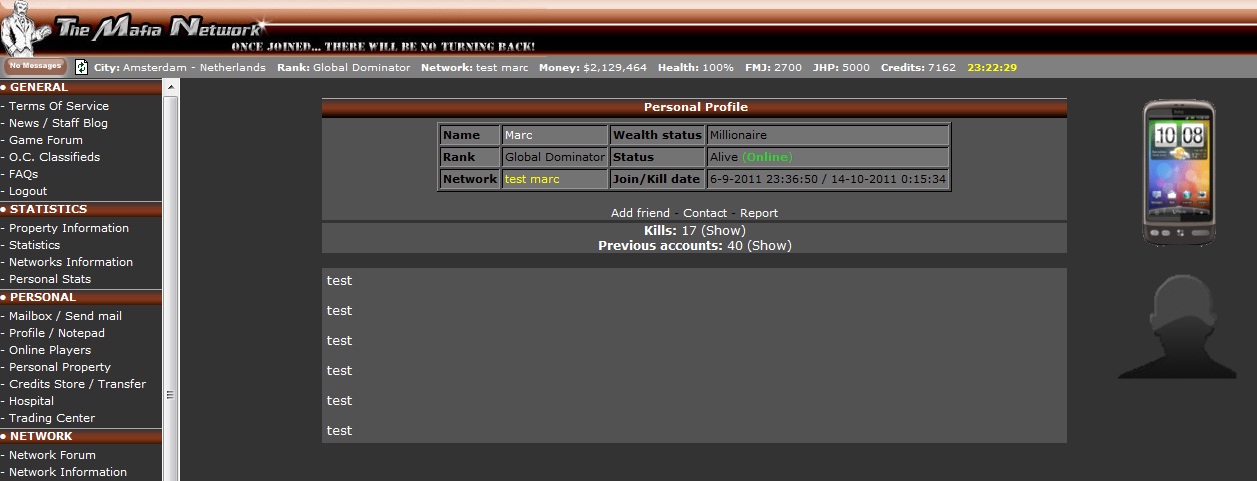Open O.C. Classifieds
The height and width of the screenshot is (481, 1257).
point(55,157)
